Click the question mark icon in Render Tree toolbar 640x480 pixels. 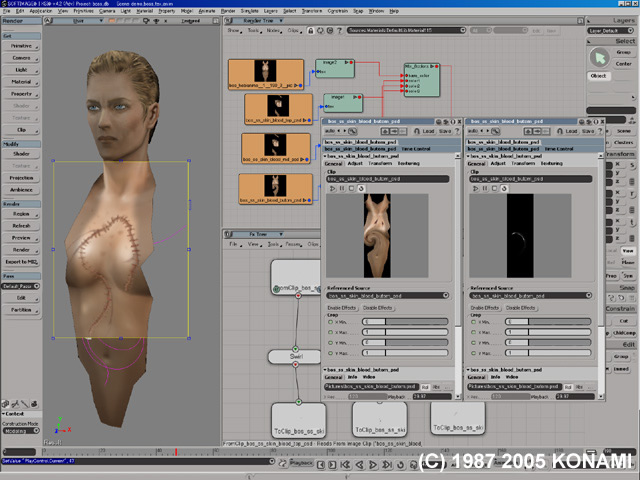click(x=339, y=31)
